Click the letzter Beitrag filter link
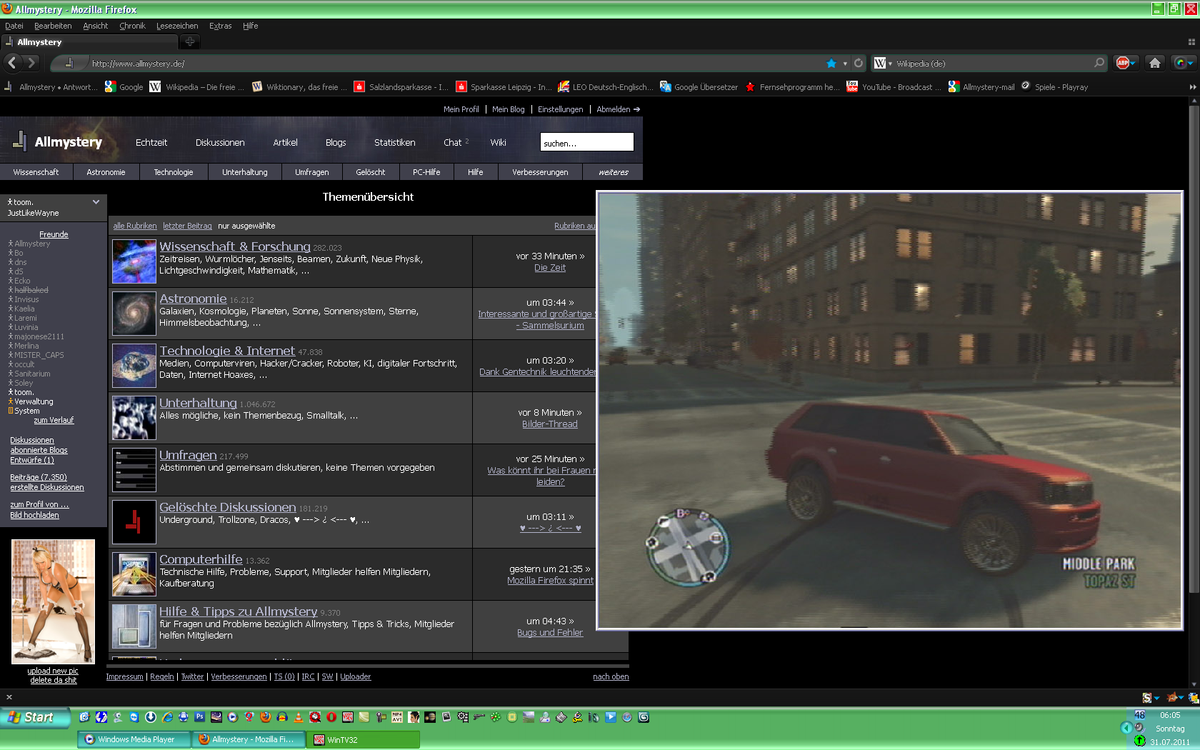The width and height of the screenshot is (1200, 750). pos(187,226)
